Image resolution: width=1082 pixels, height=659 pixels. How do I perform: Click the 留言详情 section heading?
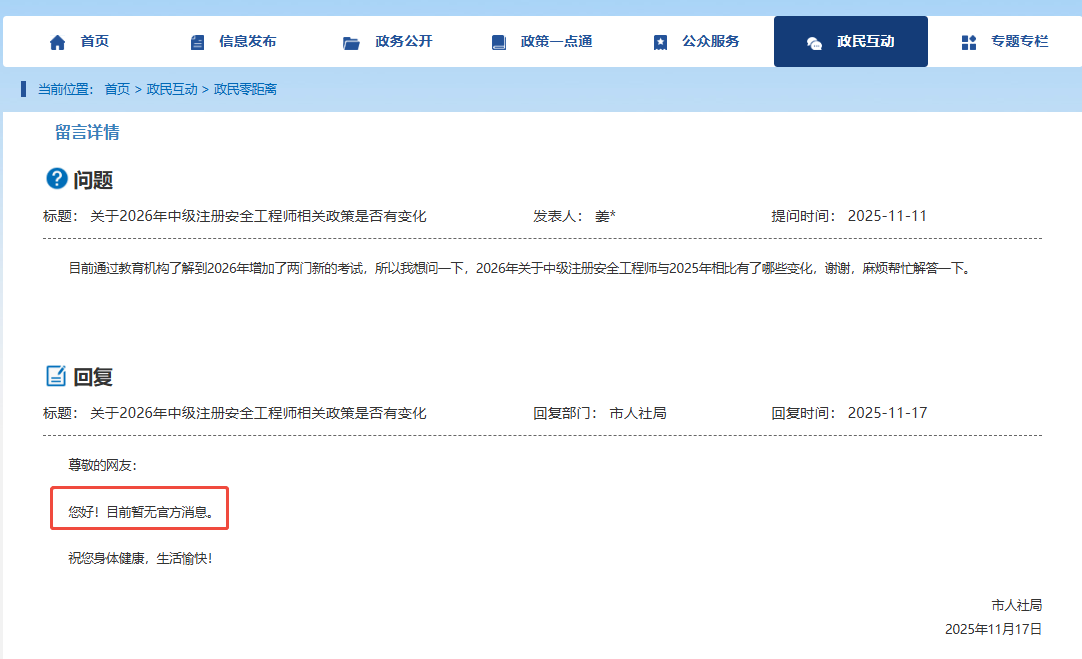point(87,132)
